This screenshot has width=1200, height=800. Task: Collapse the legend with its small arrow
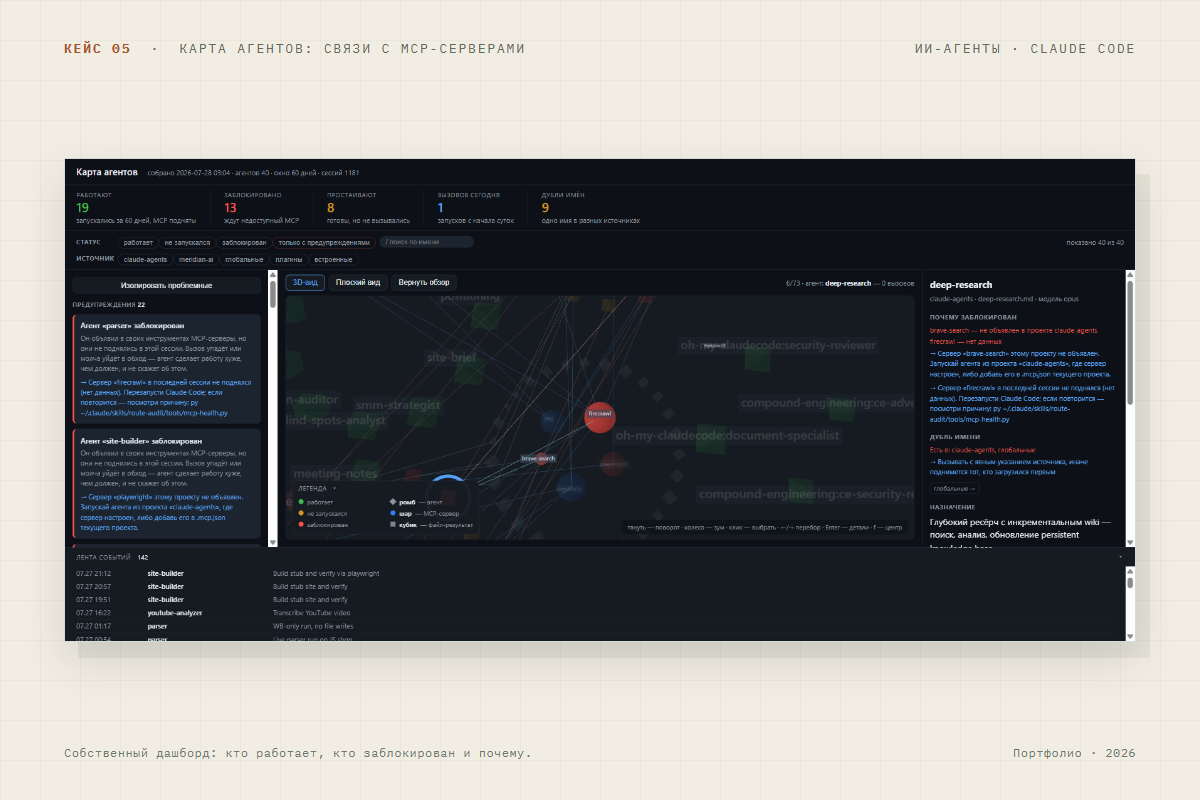[335, 489]
